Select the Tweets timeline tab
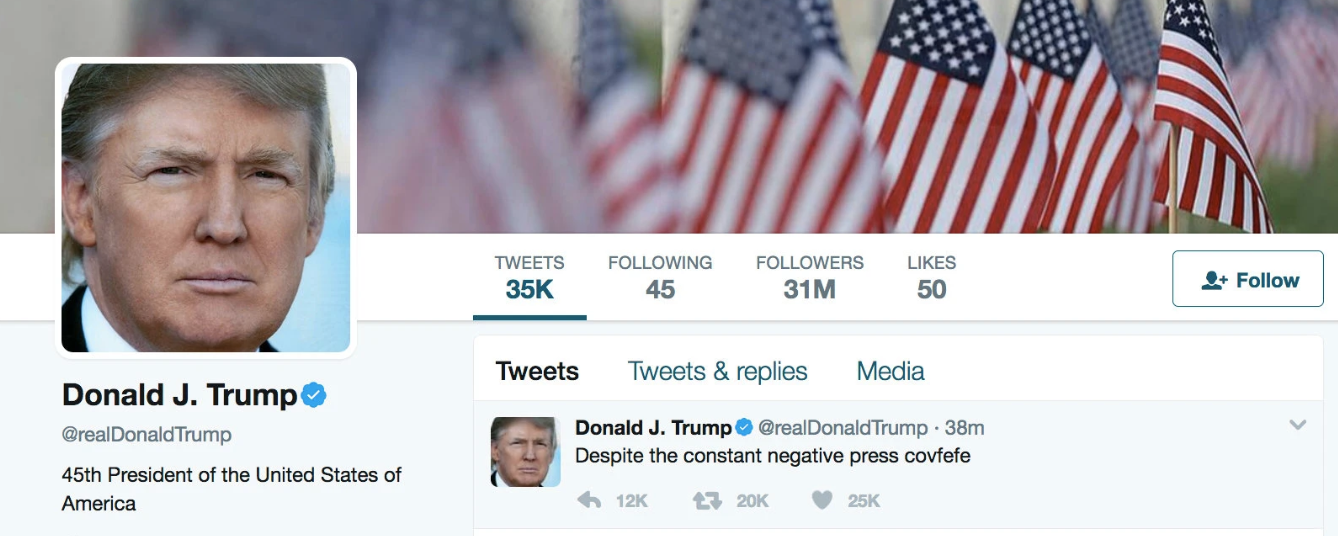 pos(537,371)
